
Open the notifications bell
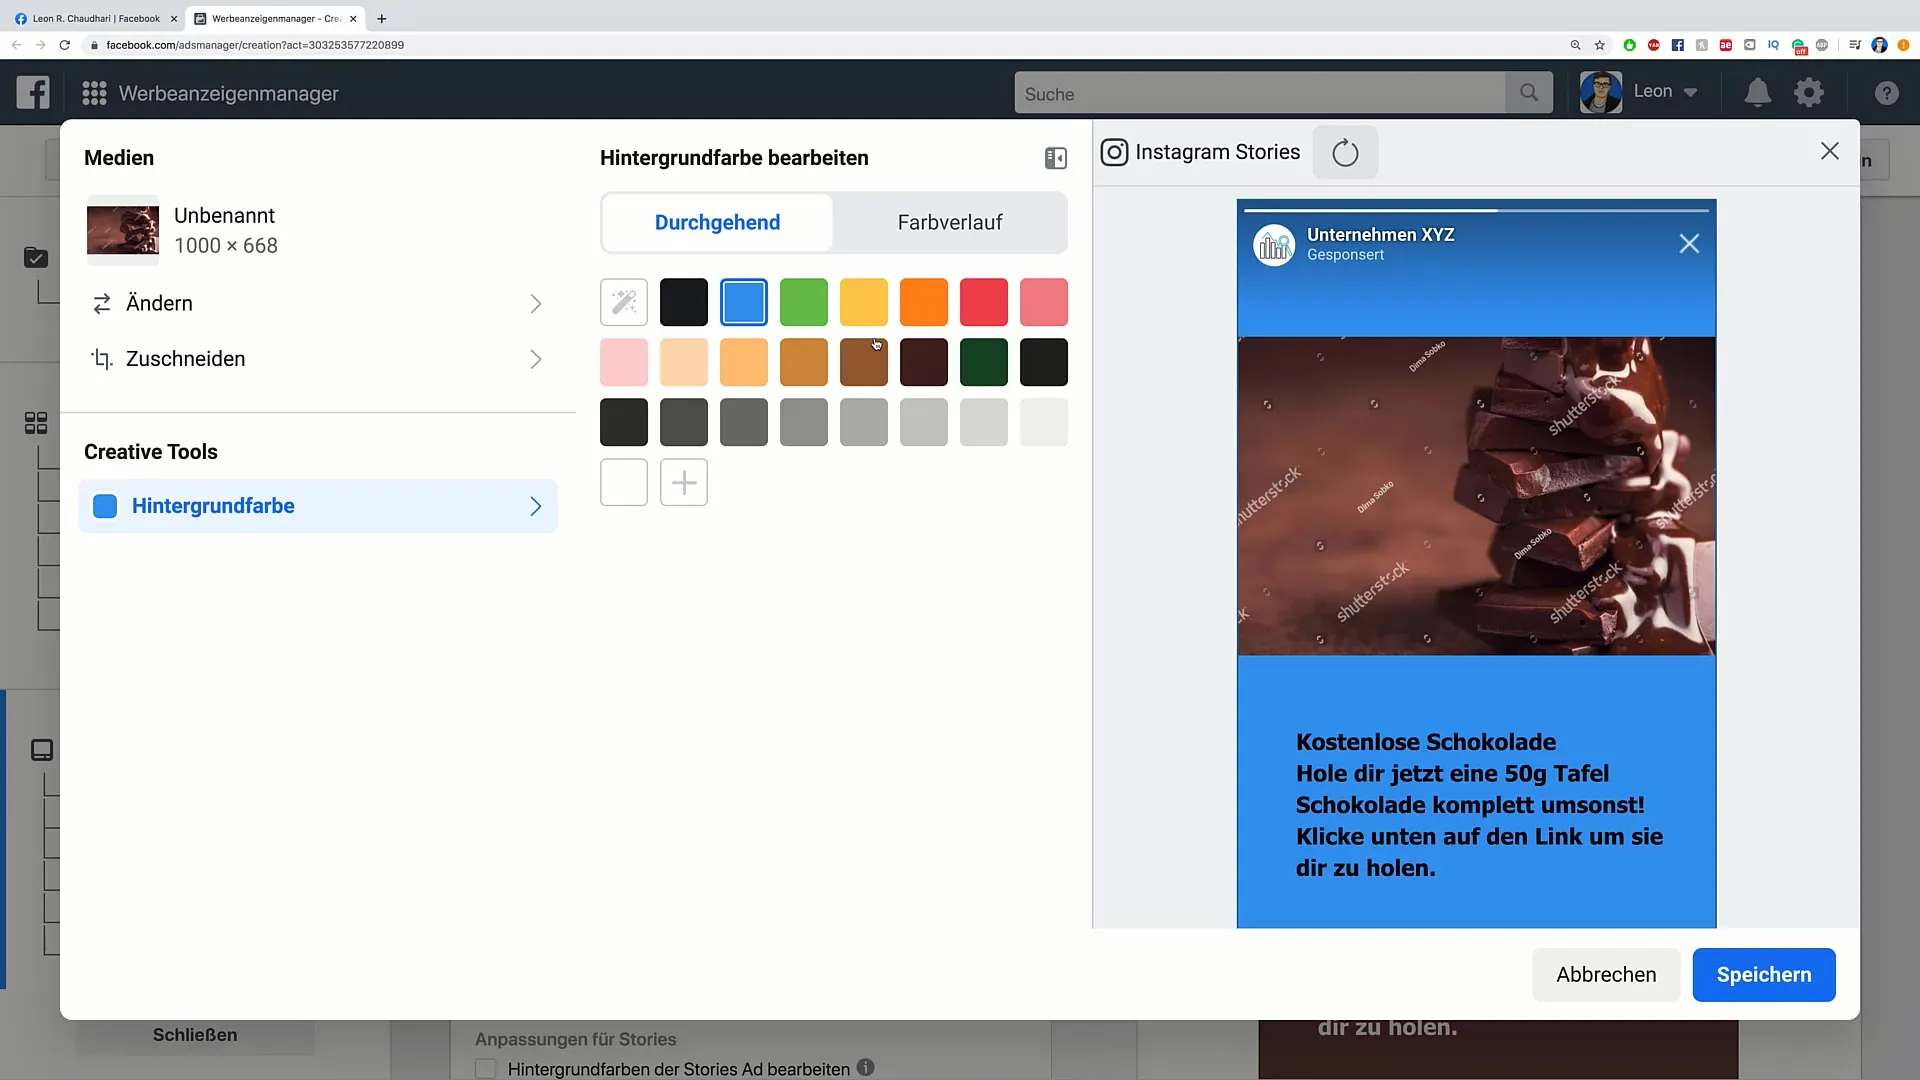click(x=1757, y=93)
